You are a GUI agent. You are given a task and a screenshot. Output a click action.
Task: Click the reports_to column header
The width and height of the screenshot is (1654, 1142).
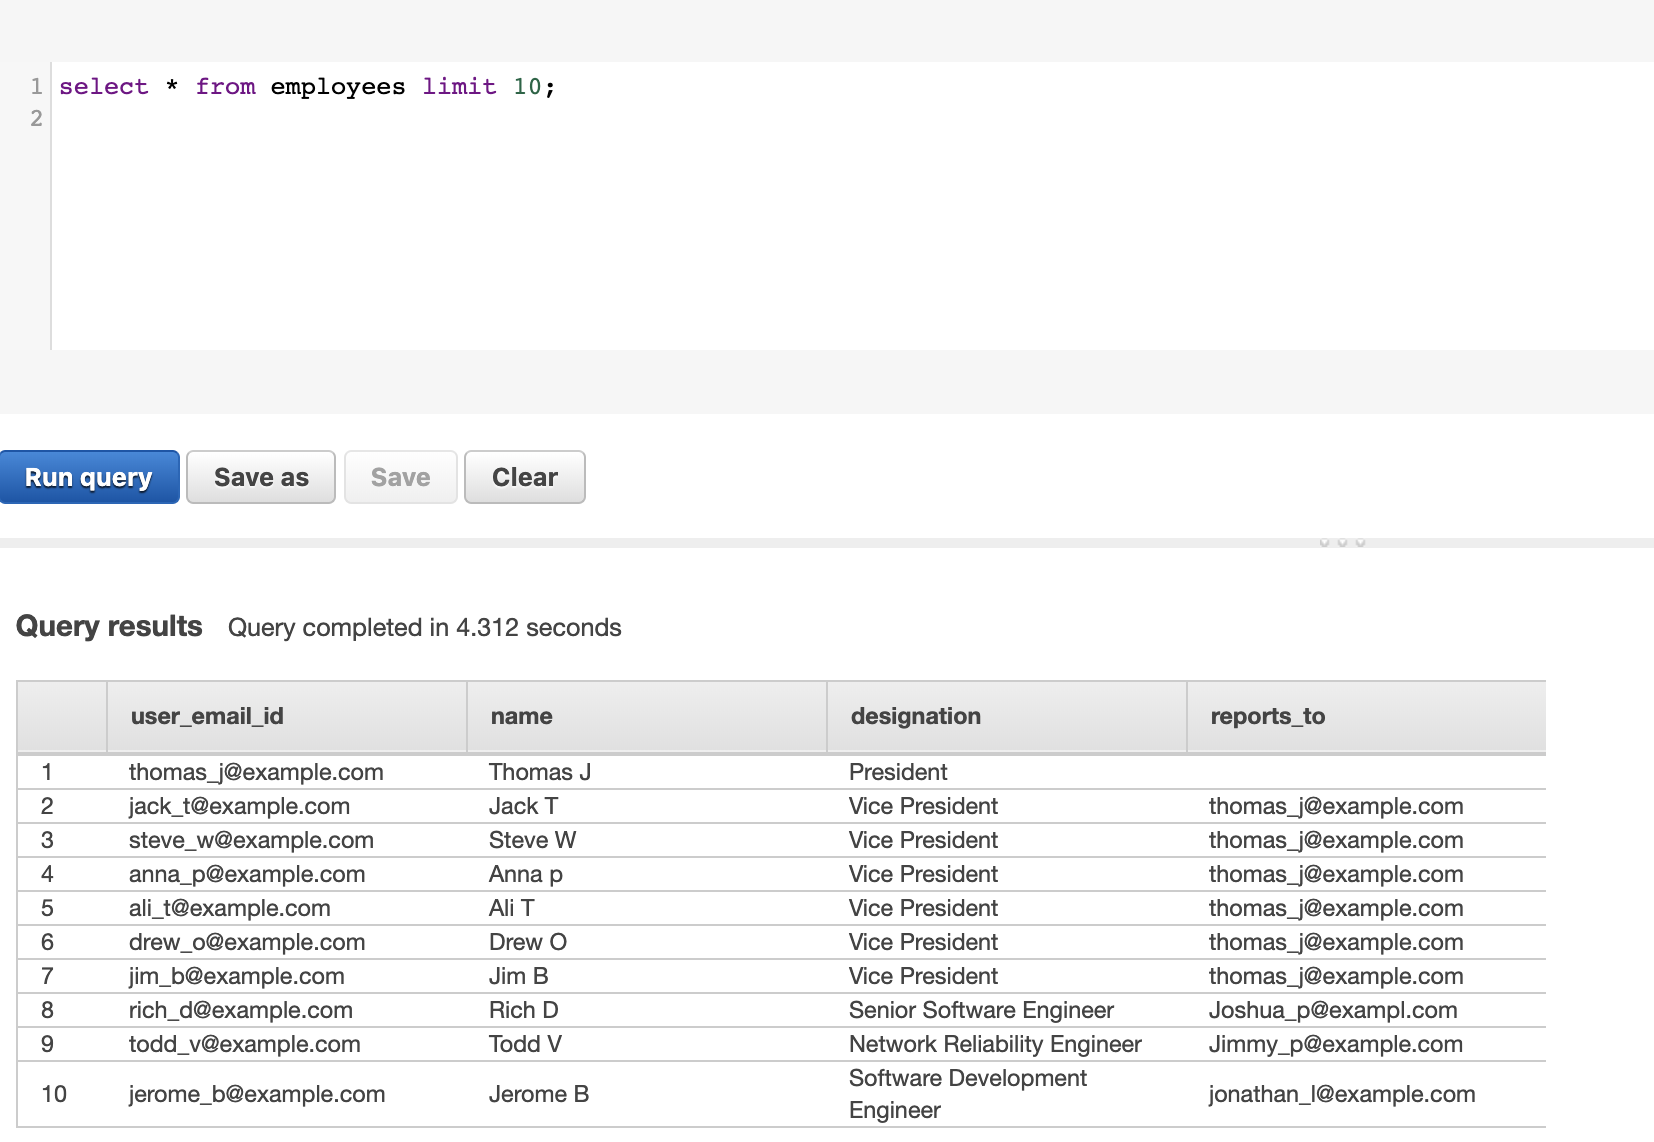(1267, 716)
